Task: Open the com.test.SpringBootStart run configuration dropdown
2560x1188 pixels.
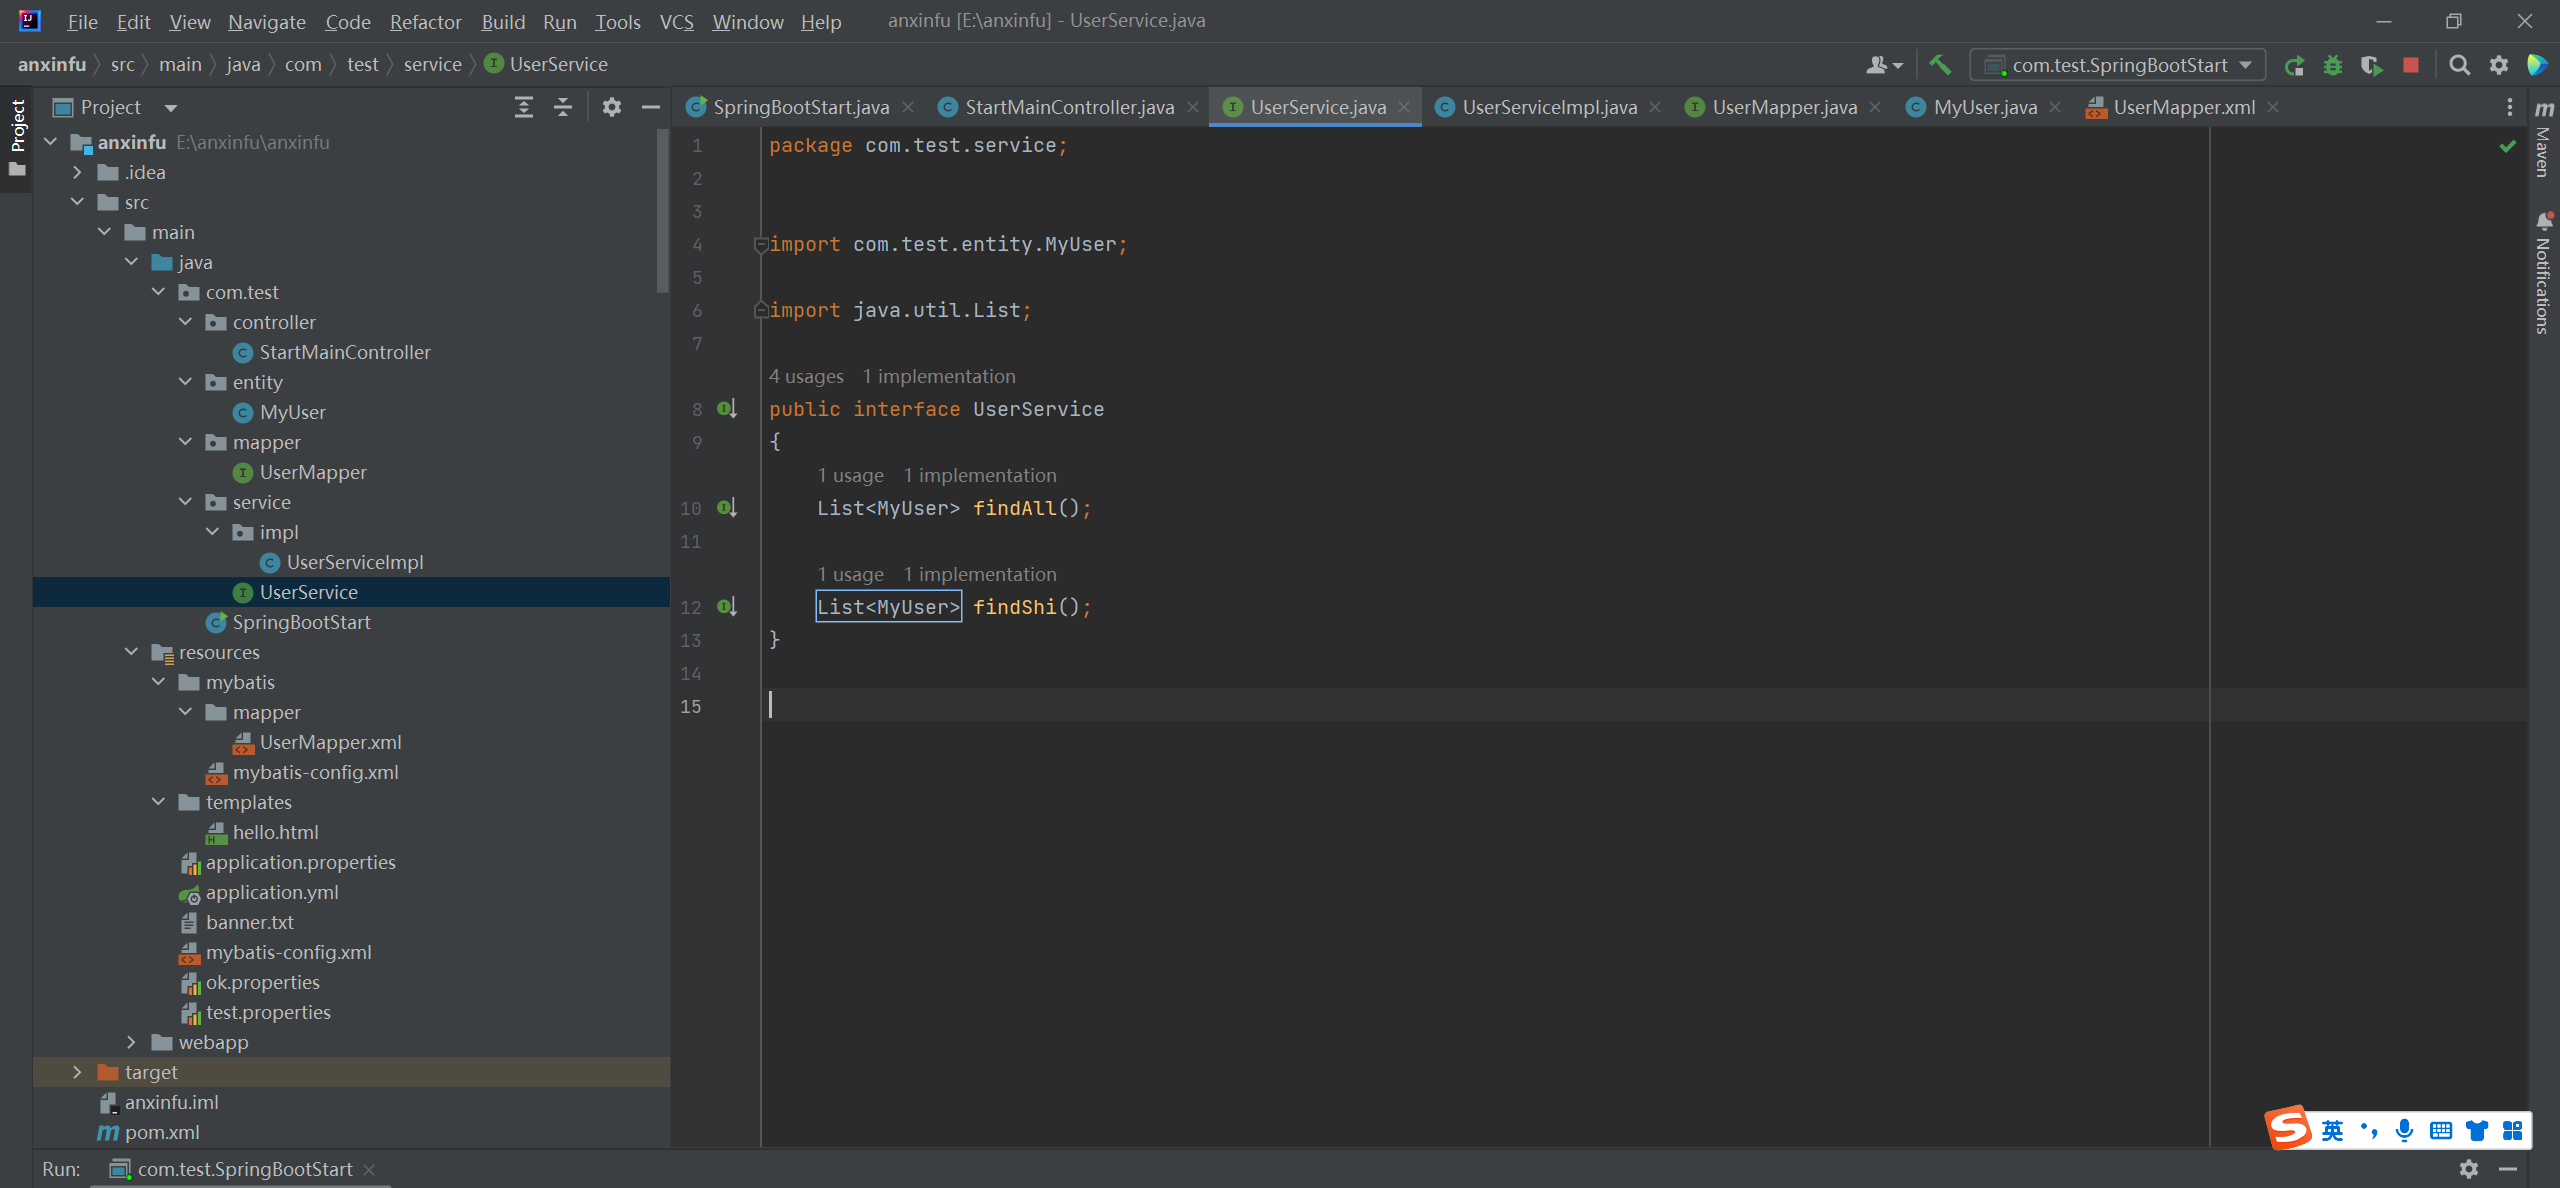Action: tap(2118, 65)
